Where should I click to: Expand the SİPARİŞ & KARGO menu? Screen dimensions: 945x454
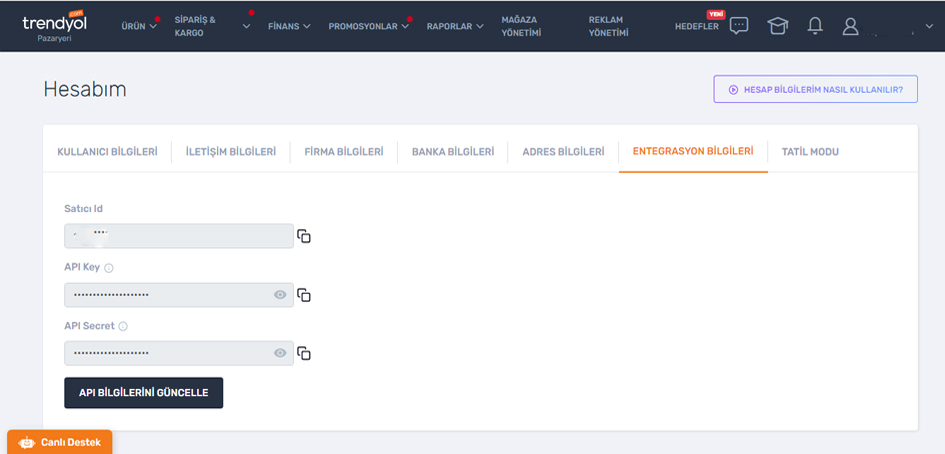212,26
